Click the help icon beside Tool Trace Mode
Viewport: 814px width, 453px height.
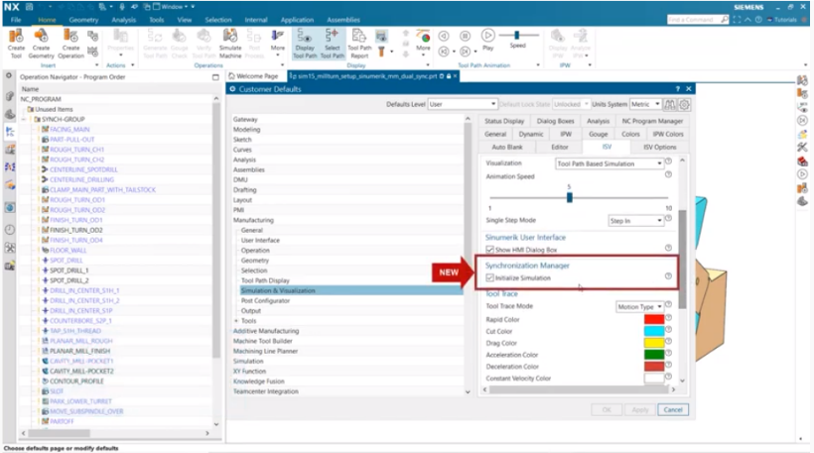(669, 305)
